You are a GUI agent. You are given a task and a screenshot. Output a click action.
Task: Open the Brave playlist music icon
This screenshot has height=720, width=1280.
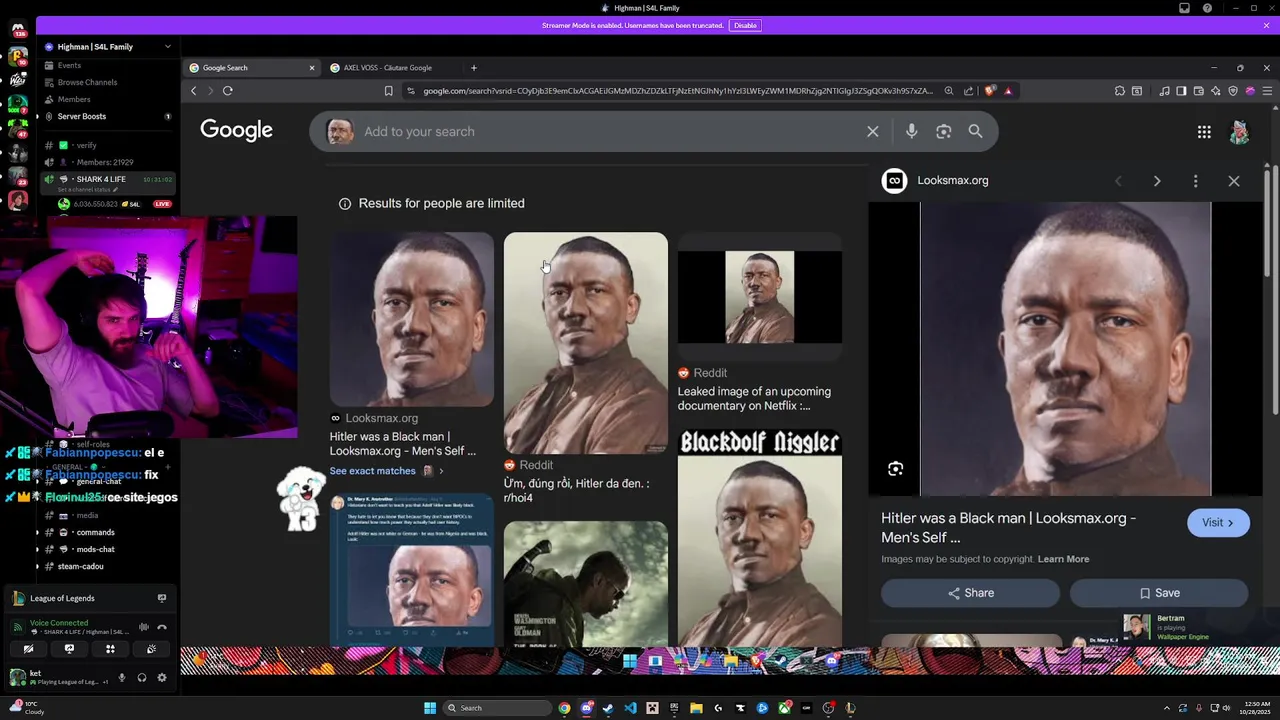pyautogui.click(x=1164, y=91)
